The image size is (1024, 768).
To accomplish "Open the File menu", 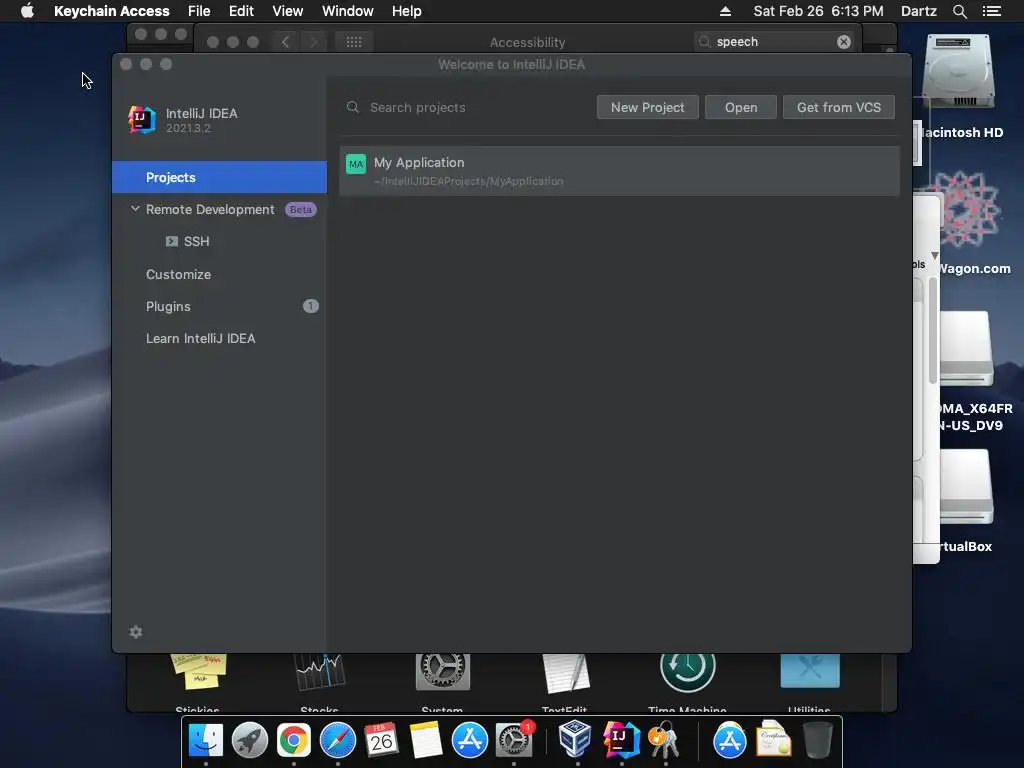I will [199, 11].
